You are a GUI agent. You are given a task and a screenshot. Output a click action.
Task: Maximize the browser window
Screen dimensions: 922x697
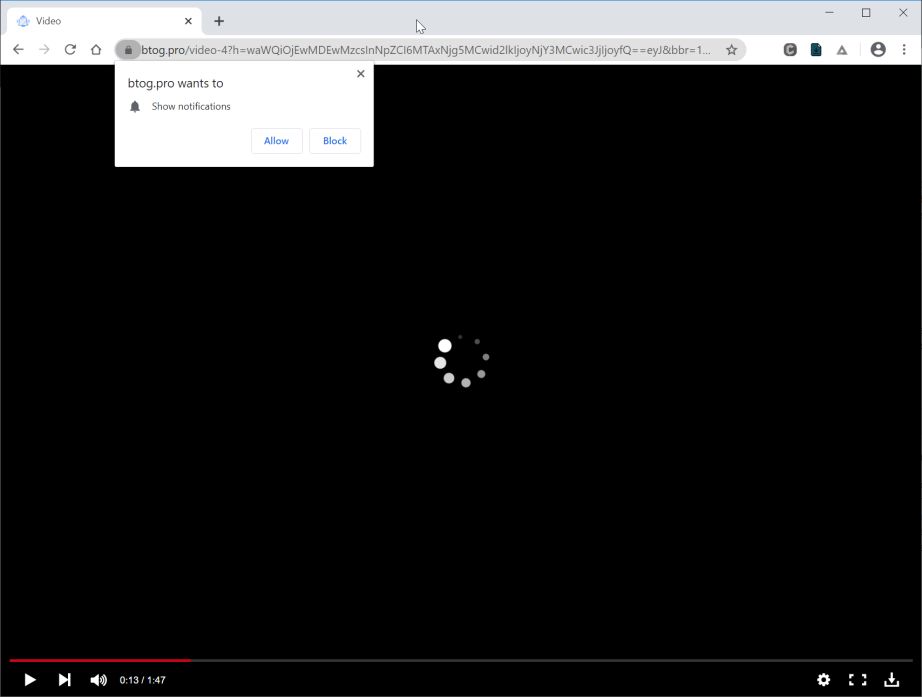click(x=866, y=12)
